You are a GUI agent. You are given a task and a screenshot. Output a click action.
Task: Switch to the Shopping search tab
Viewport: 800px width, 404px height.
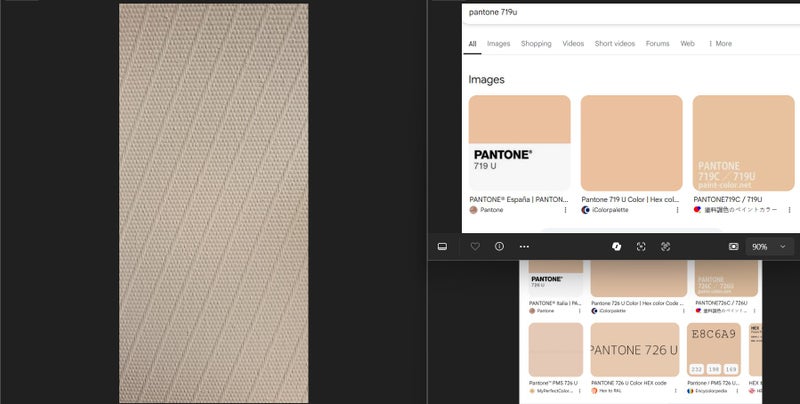point(536,44)
